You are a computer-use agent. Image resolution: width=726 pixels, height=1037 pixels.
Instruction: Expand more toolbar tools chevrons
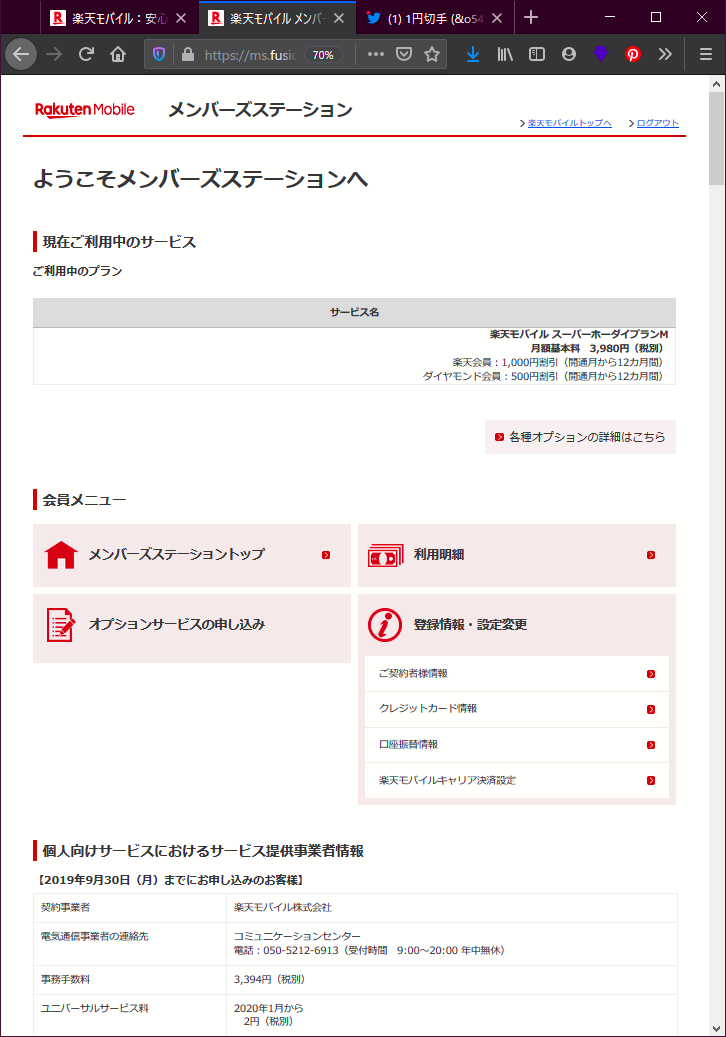(x=665, y=54)
